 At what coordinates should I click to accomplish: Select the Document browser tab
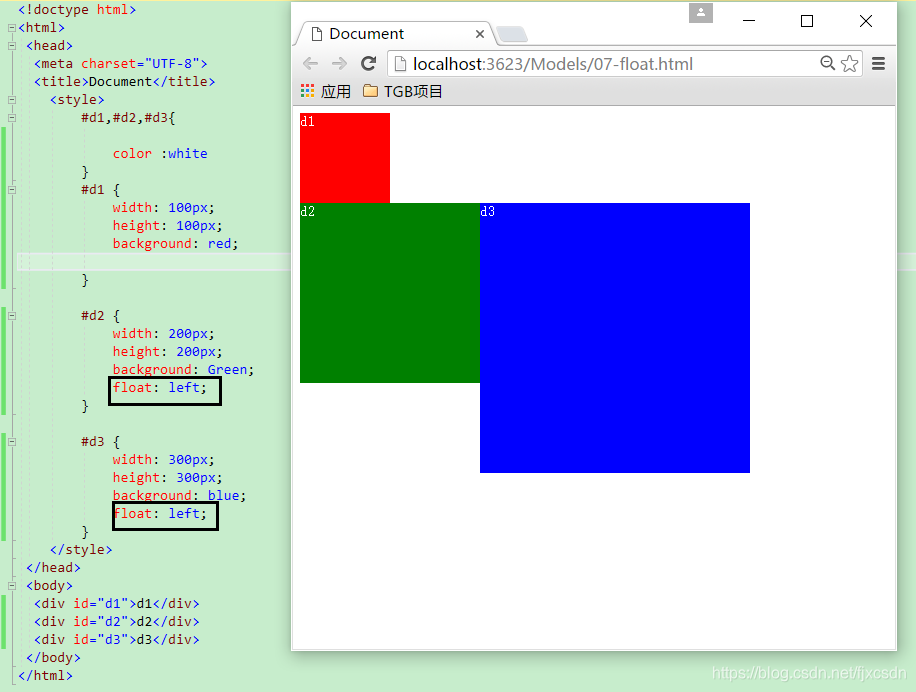click(395, 34)
